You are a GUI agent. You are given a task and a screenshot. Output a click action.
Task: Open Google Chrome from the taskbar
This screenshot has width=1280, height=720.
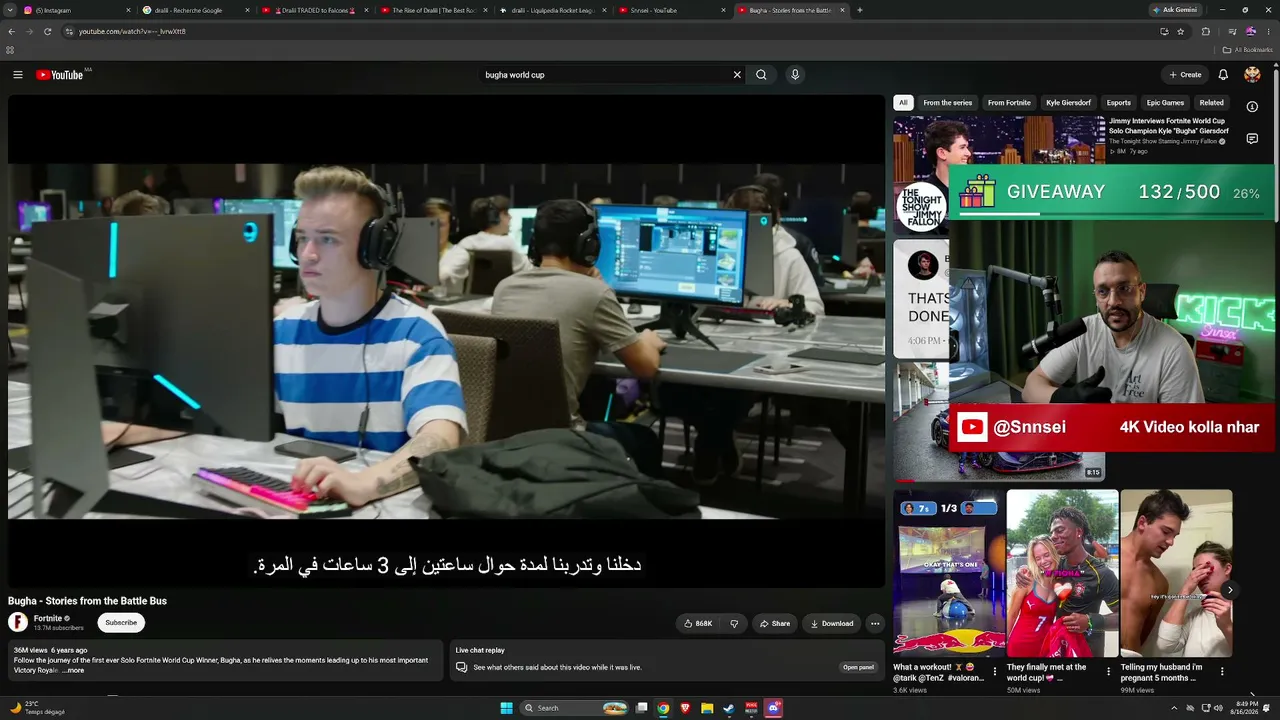click(x=663, y=708)
